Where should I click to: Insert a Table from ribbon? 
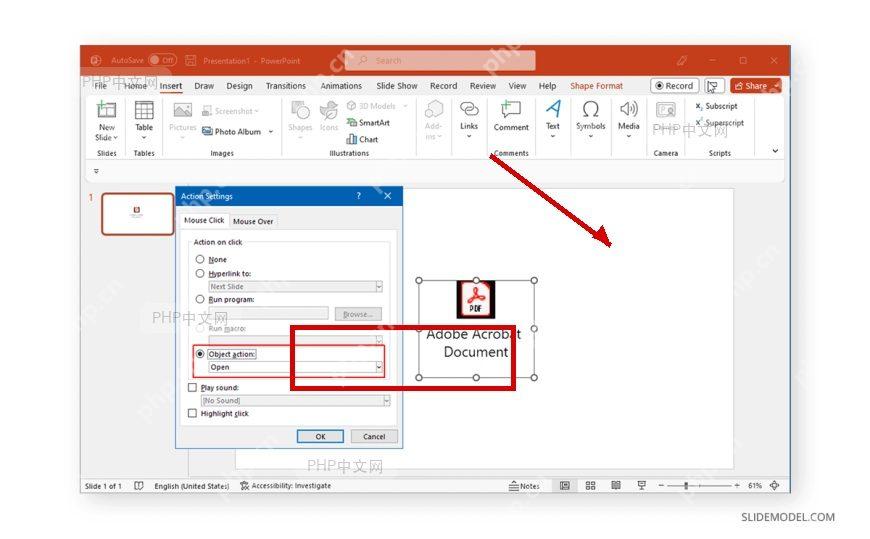tap(144, 118)
